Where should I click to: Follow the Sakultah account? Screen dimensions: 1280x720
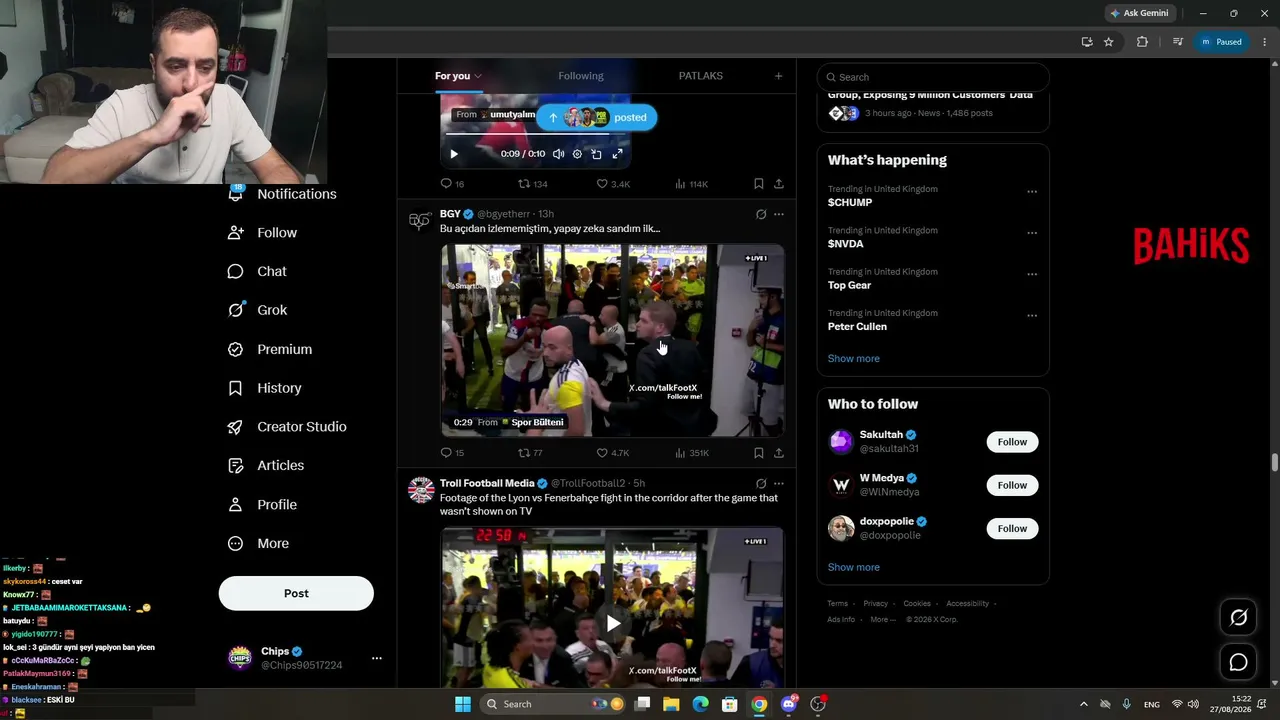pos(1012,442)
